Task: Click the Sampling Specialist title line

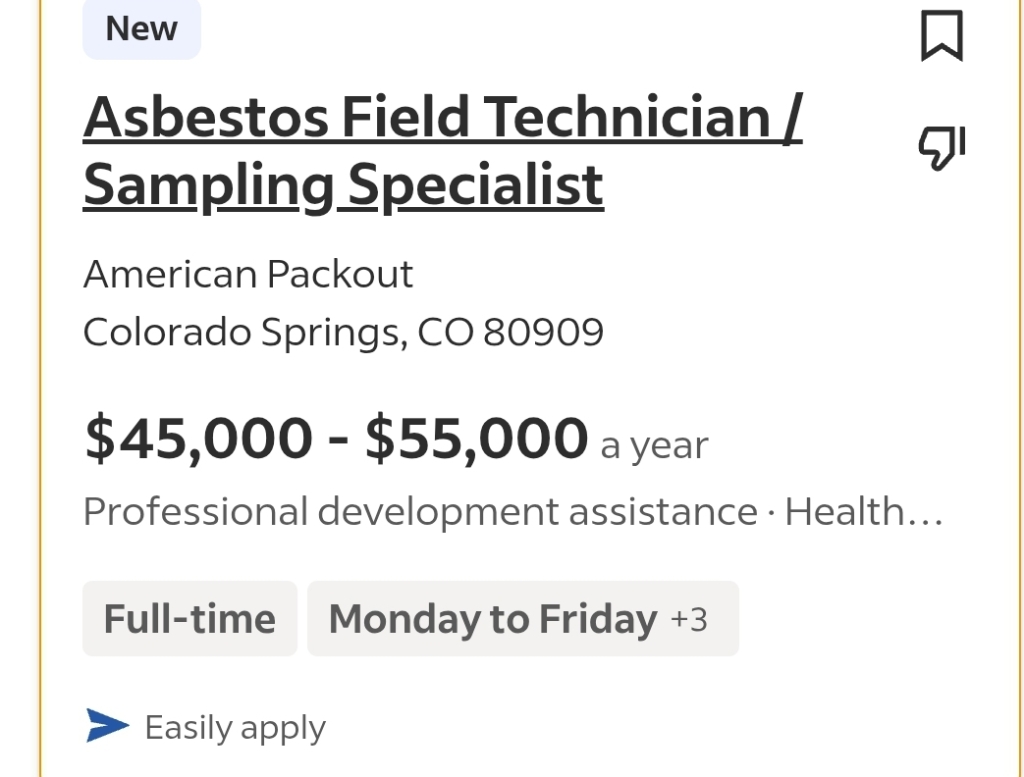Action: point(344,186)
